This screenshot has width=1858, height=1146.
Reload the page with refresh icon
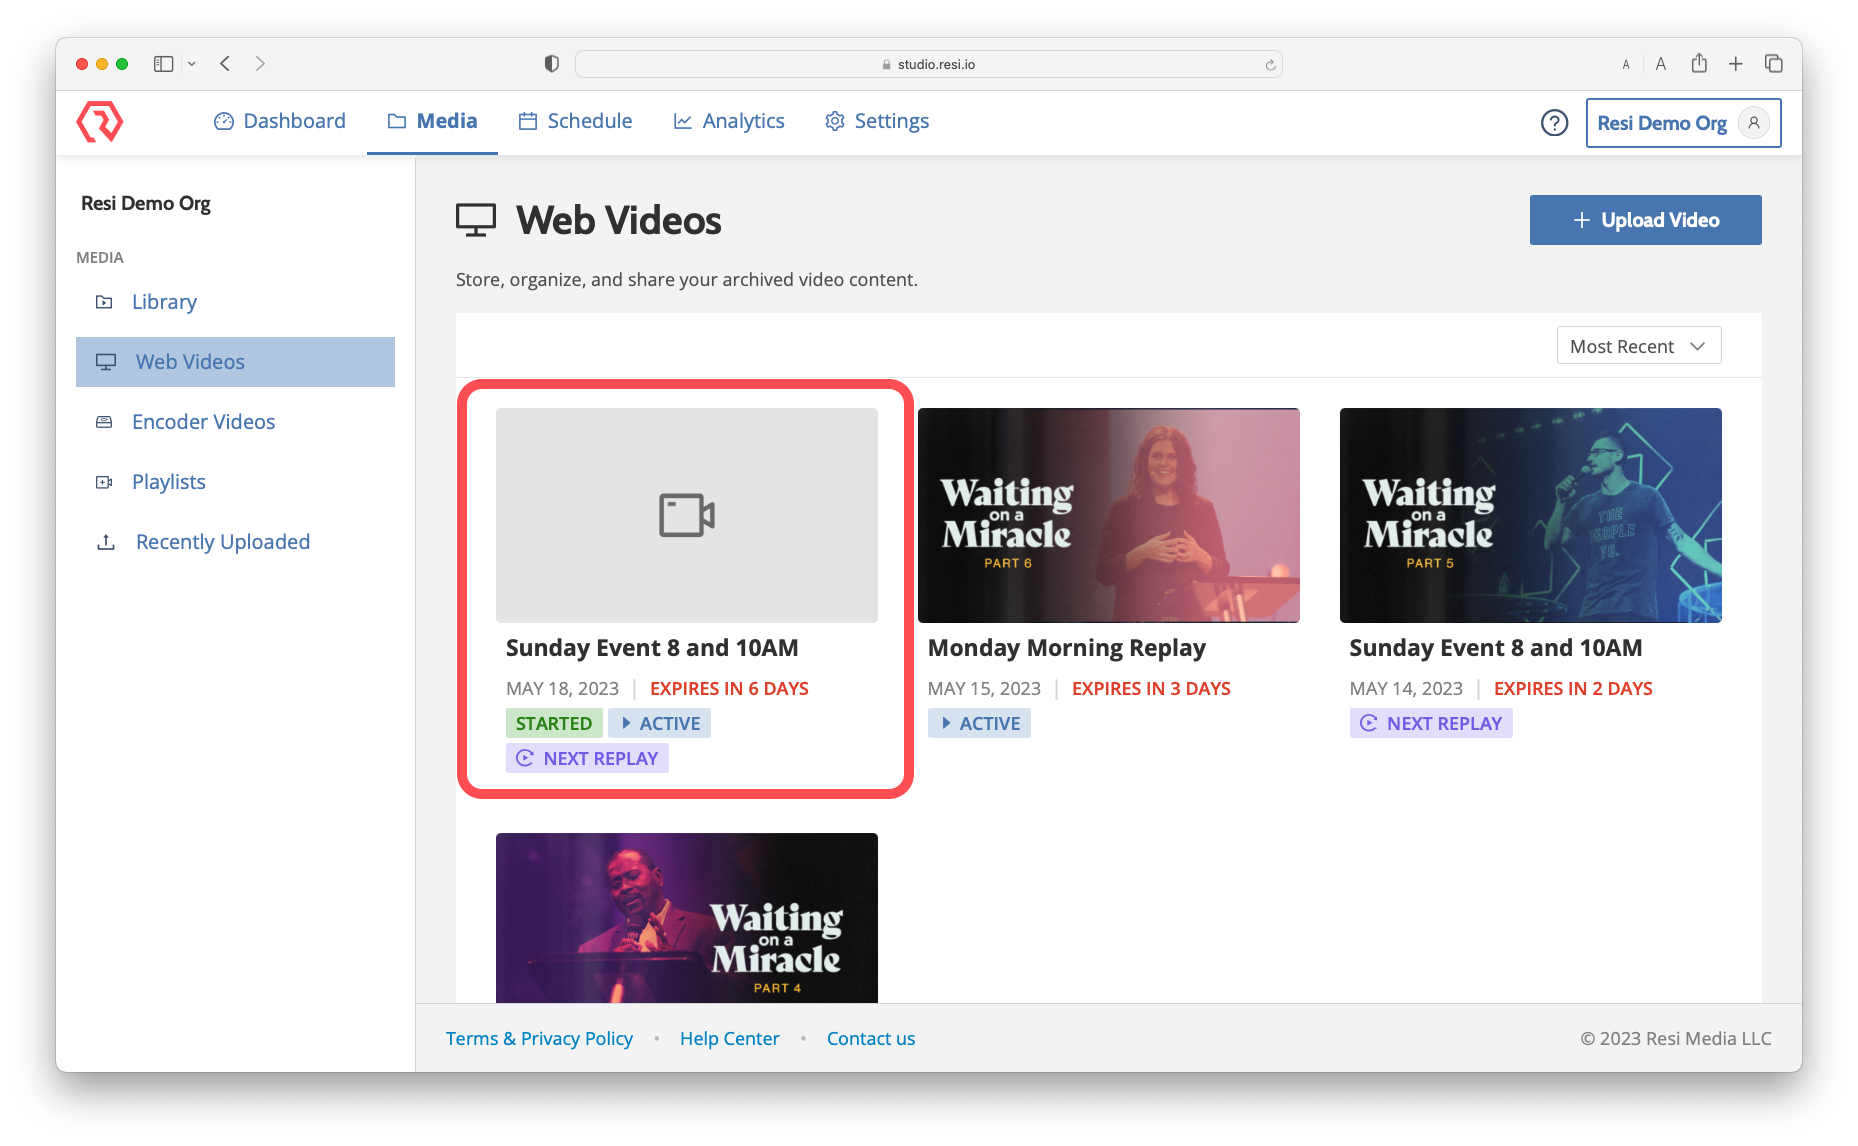(1270, 65)
